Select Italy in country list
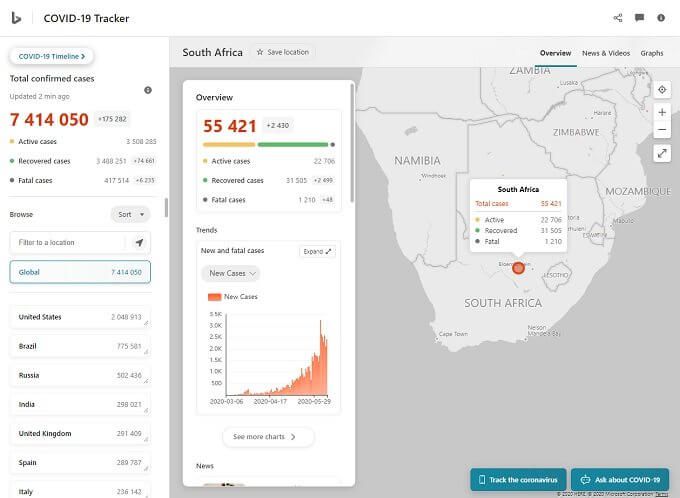This screenshot has width=680, height=498. tap(80, 490)
